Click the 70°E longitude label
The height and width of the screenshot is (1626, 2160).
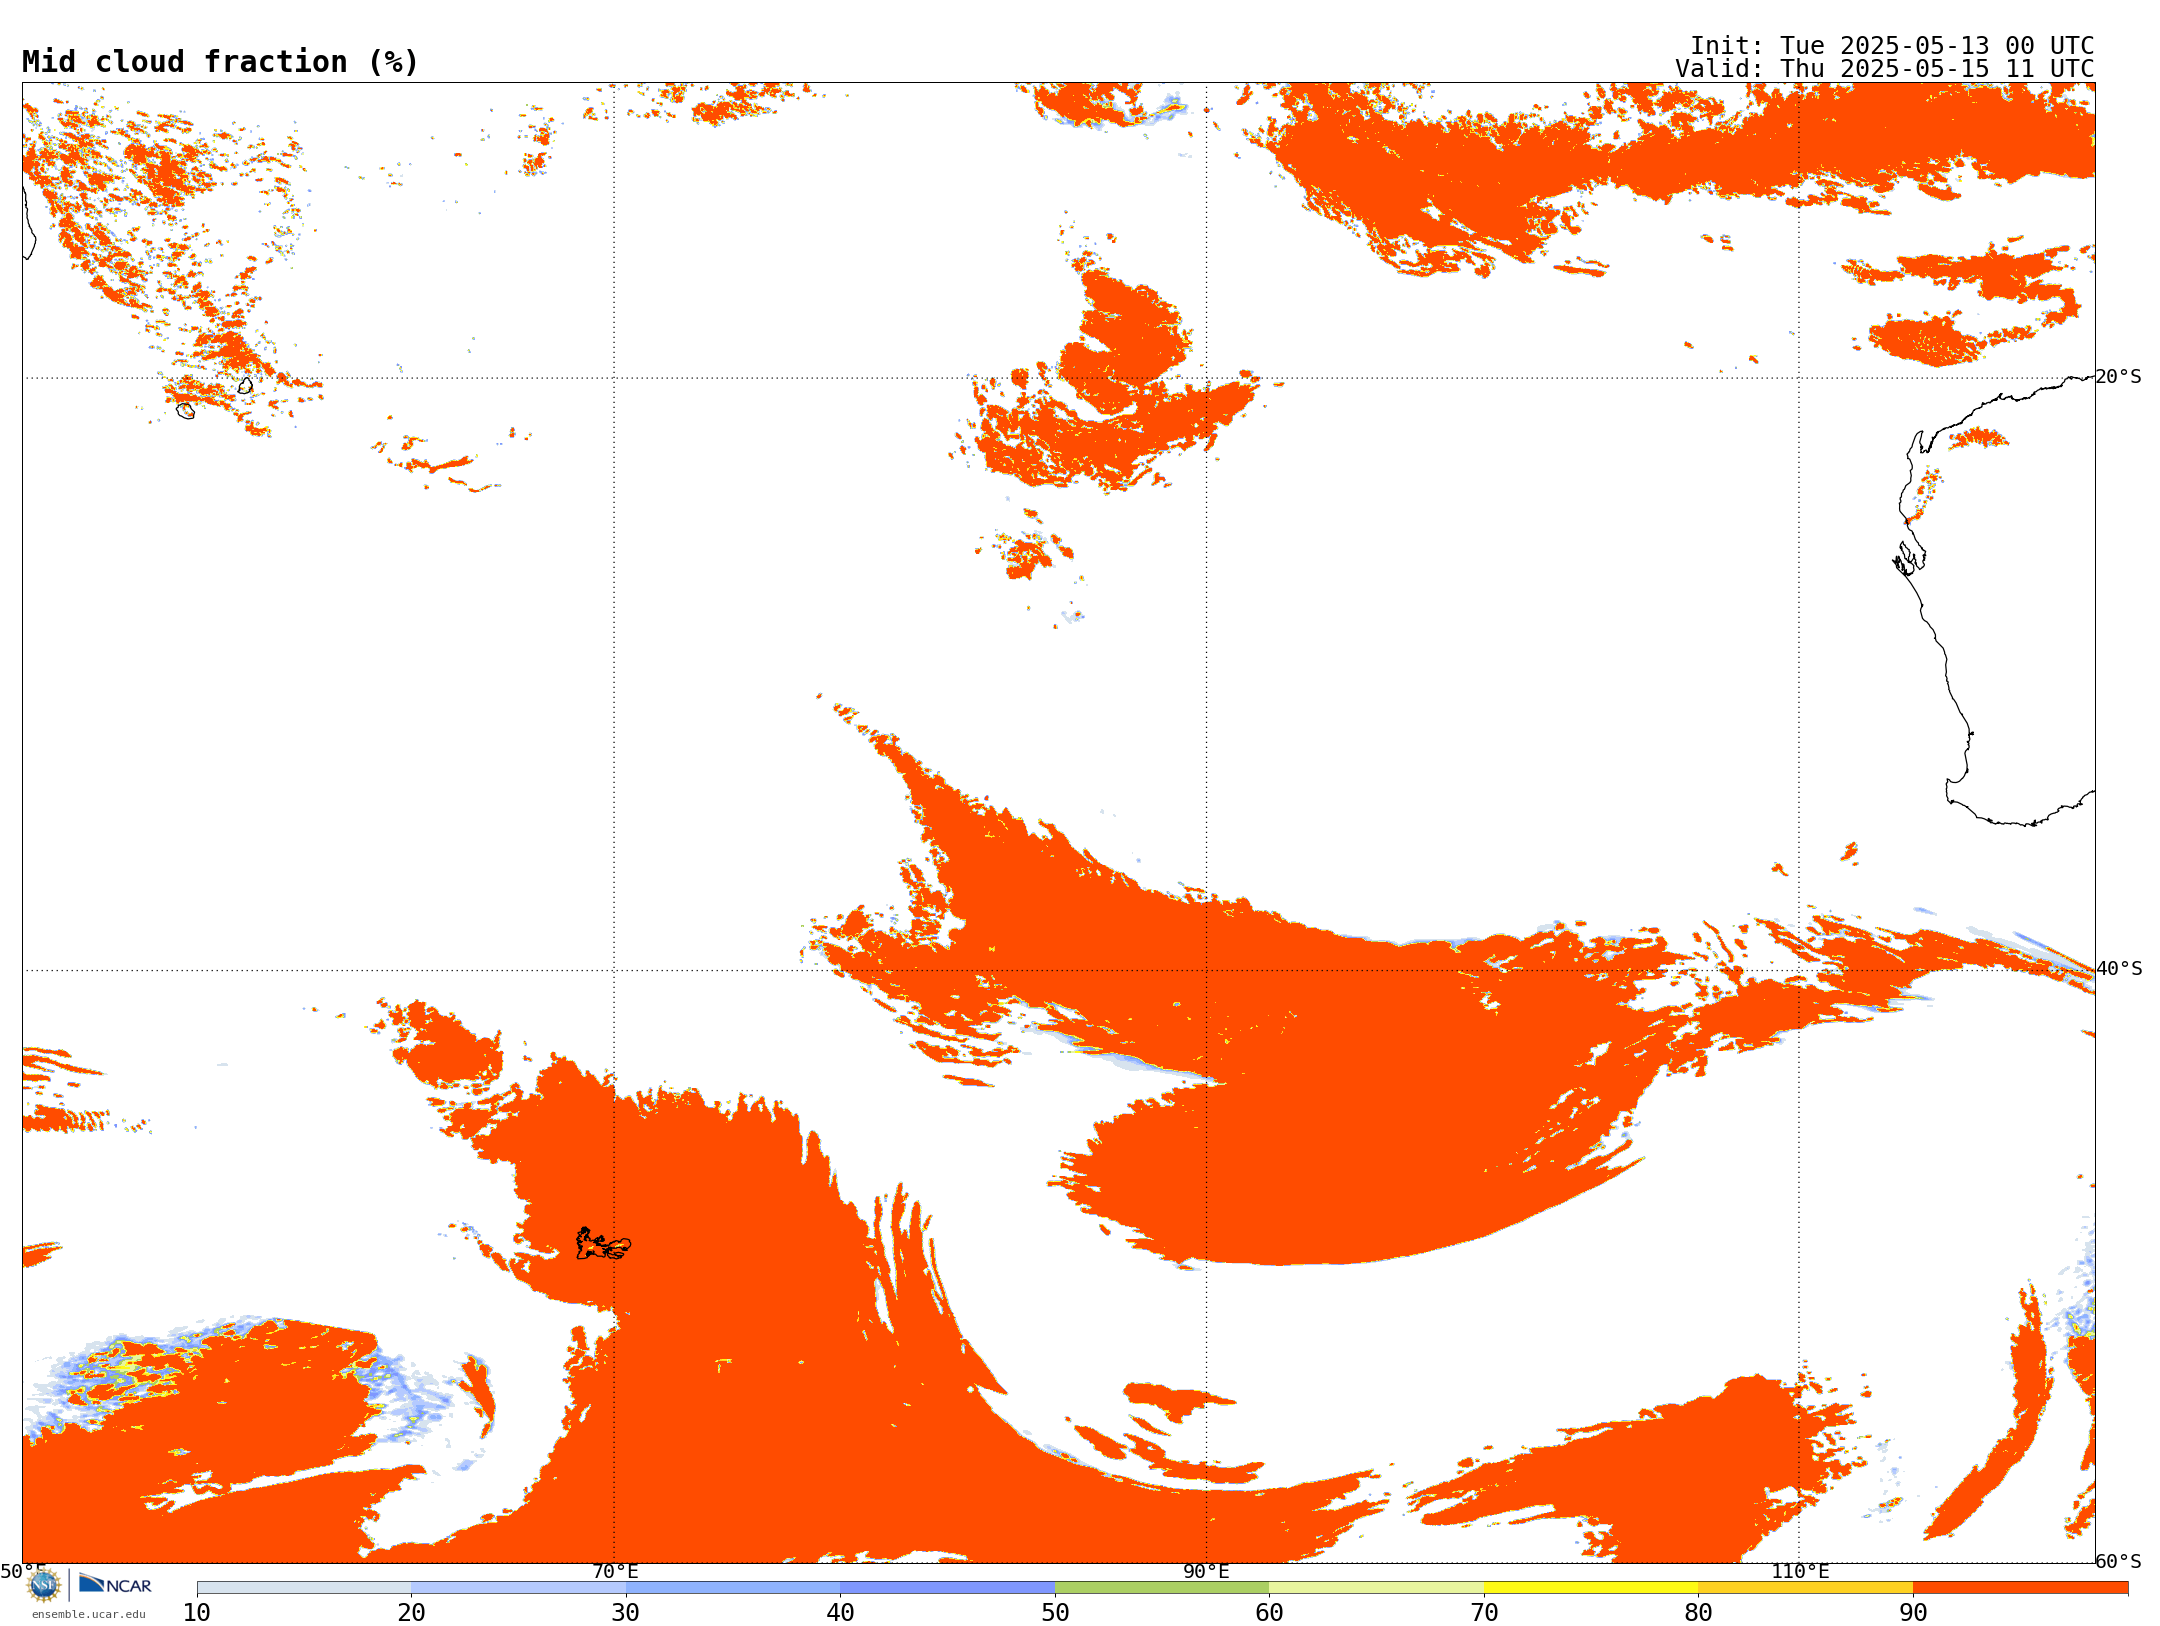tap(615, 1572)
